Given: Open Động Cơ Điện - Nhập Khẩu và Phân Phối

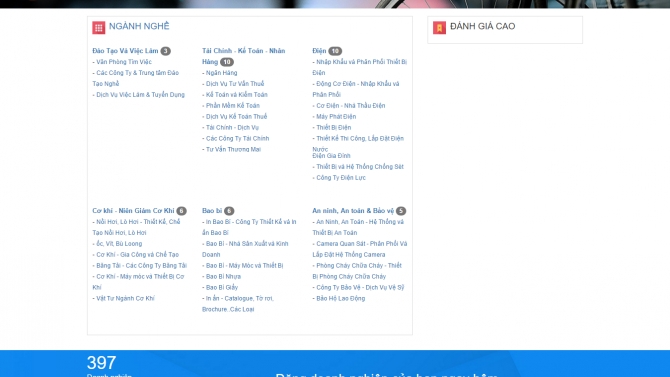Looking at the screenshot, I should (x=356, y=89).
